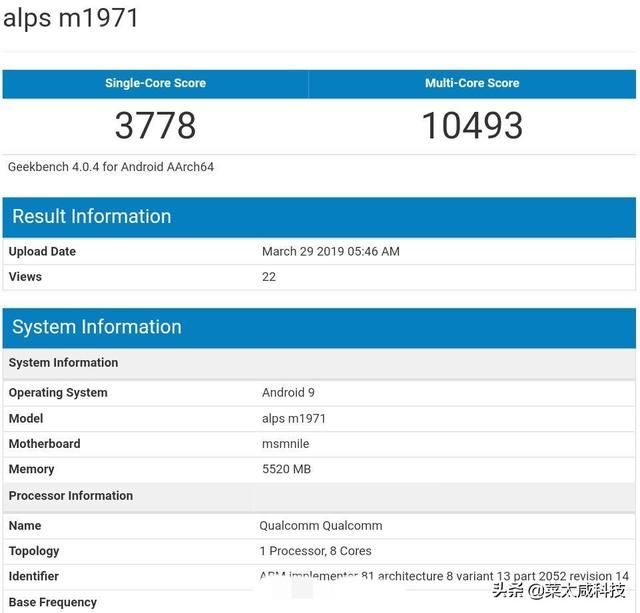Click the Views count of 22

[269, 277]
